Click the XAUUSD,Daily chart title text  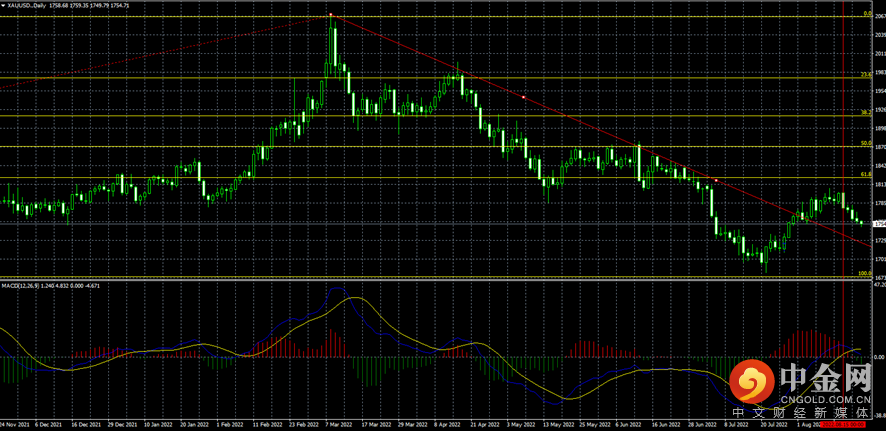tap(26, 5)
